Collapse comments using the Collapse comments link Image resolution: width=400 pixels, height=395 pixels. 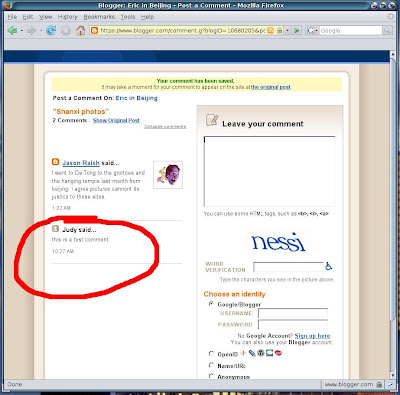pyautogui.click(x=165, y=127)
